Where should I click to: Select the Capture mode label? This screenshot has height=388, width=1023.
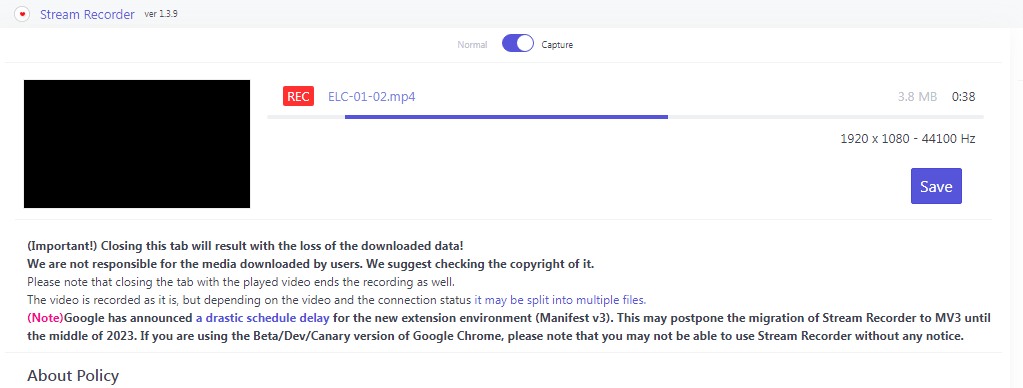click(557, 45)
